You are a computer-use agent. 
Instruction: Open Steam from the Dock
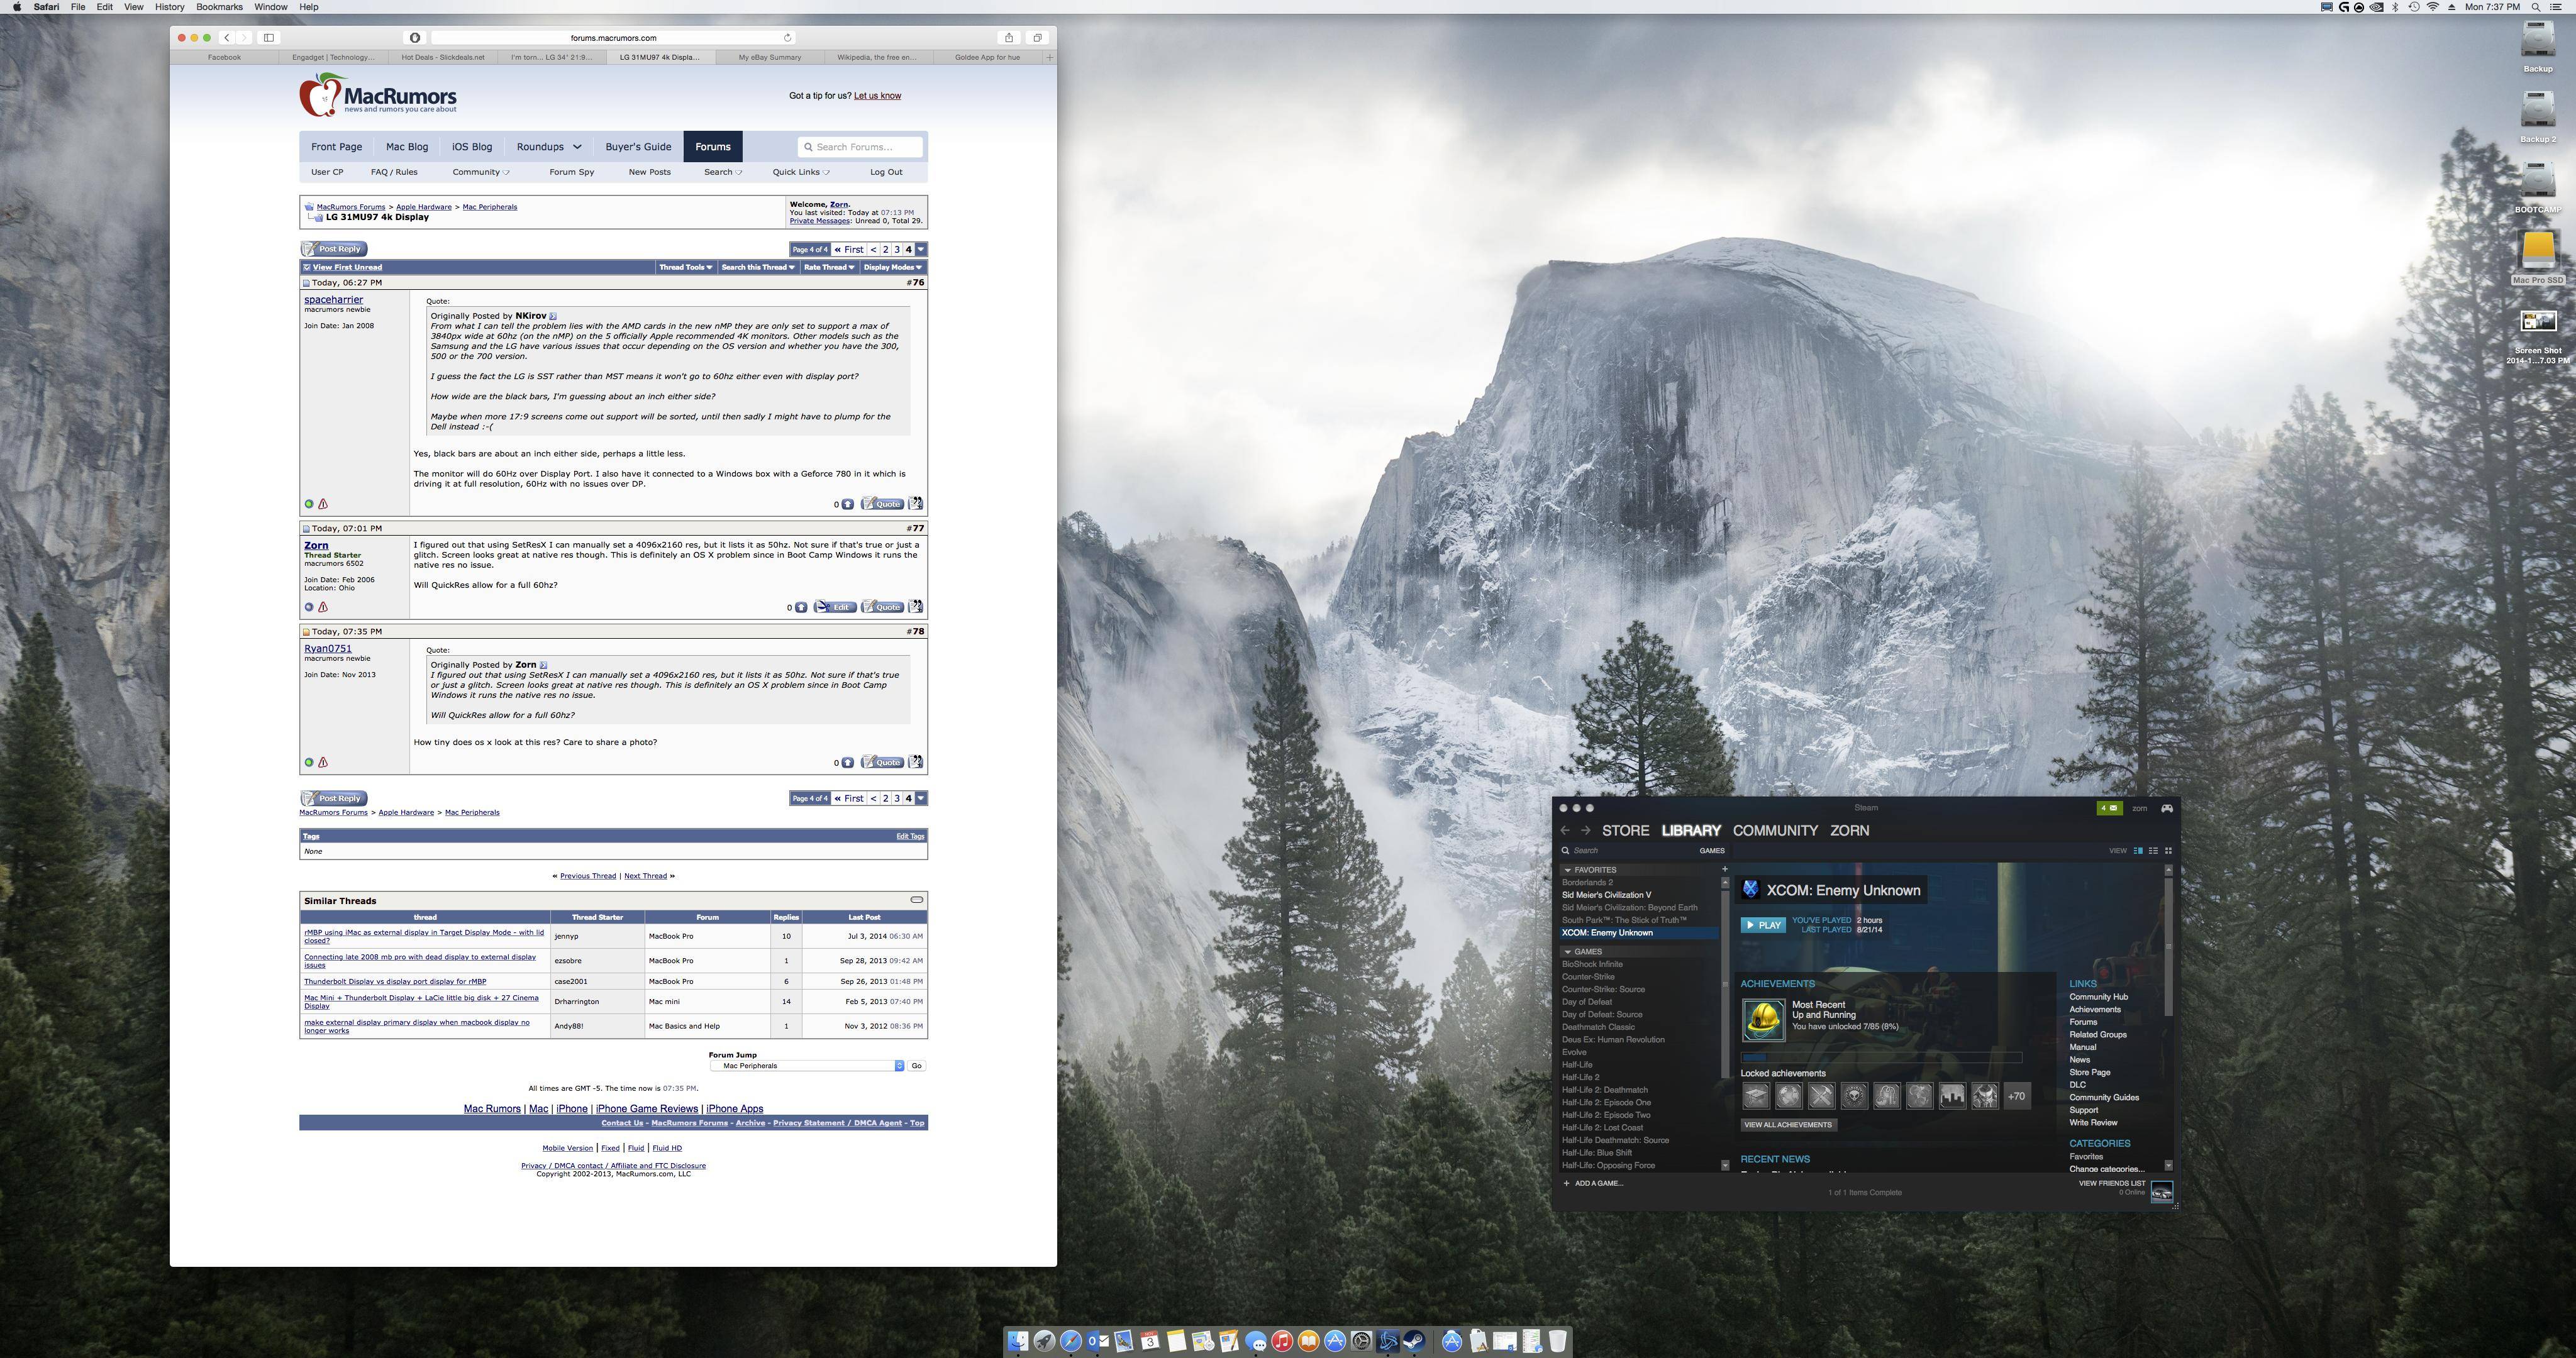[1414, 1341]
